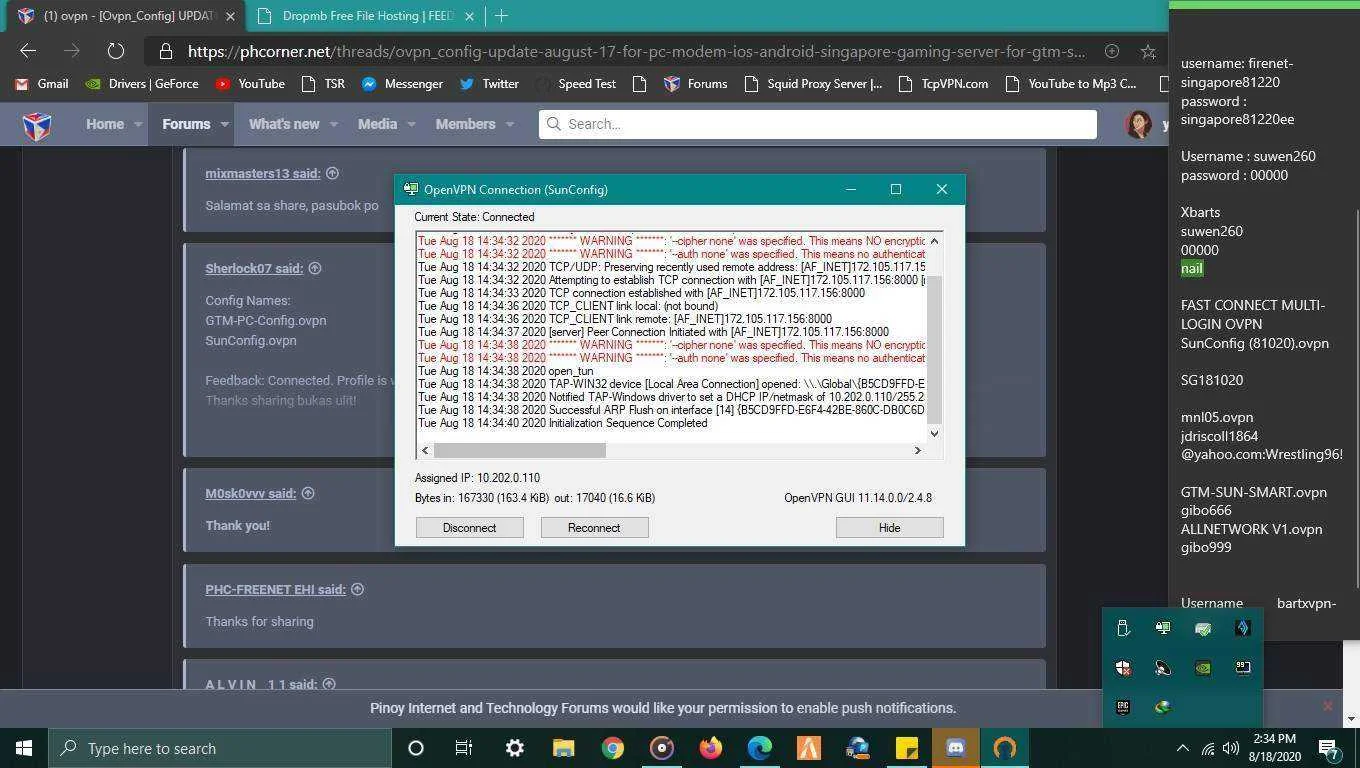Launch Firefox from the taskbar
Image resolution: width=1360 pixels, height=768 pixels.
tap(710, 748)
